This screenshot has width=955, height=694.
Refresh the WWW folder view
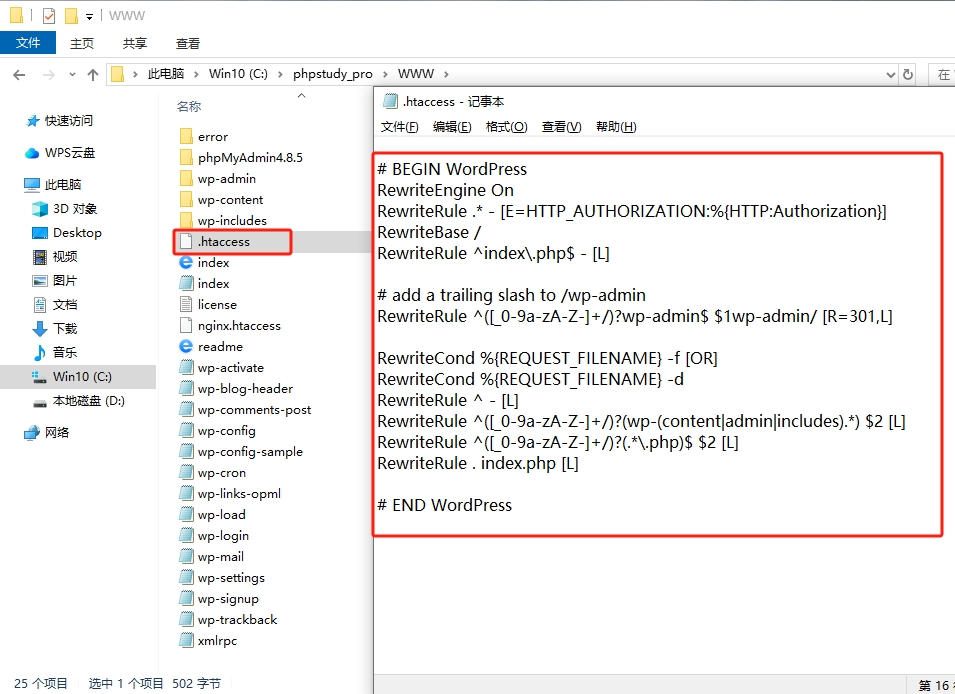point(907,74)
